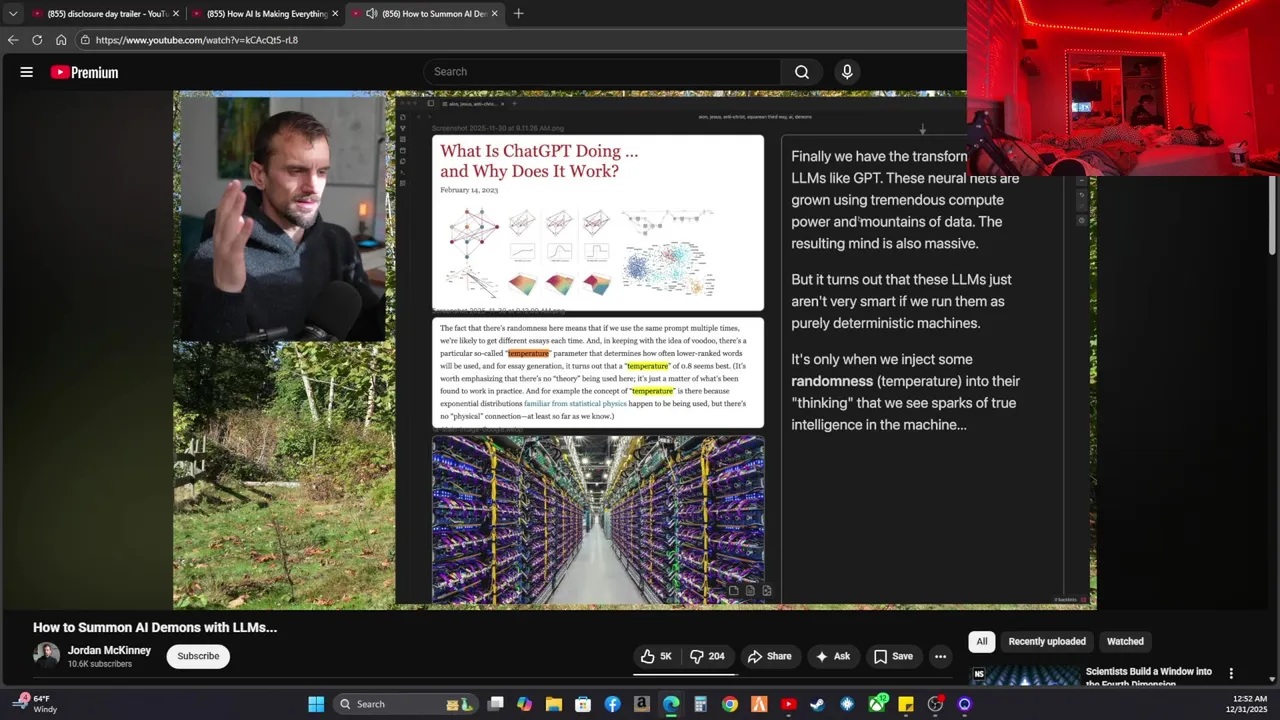Like the video with 5K thumbs up
Image resolution: width=1280 pixels, height=720 pixels.
coord(657,656)
